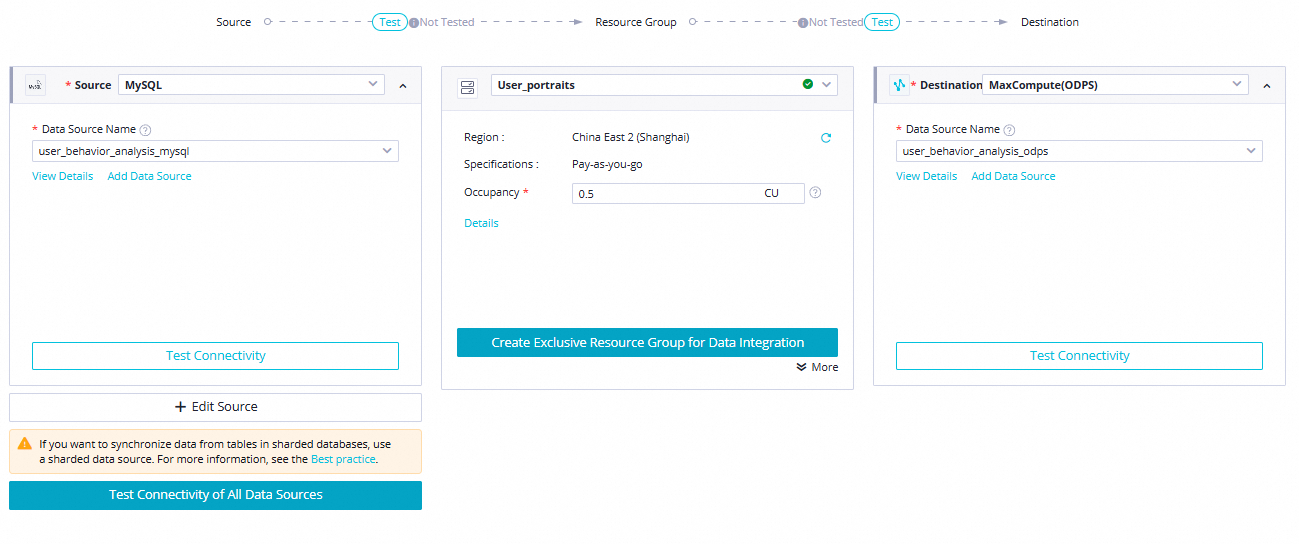Open Add Data Source link in Destination panel
The image size is (1299, 544).
(1013, 176)
